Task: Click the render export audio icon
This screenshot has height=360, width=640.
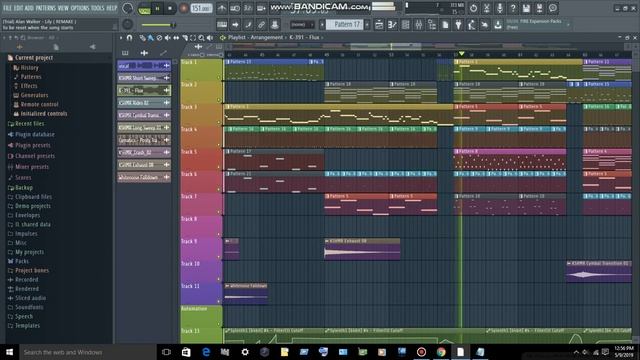Action: (x=539, y=8)
